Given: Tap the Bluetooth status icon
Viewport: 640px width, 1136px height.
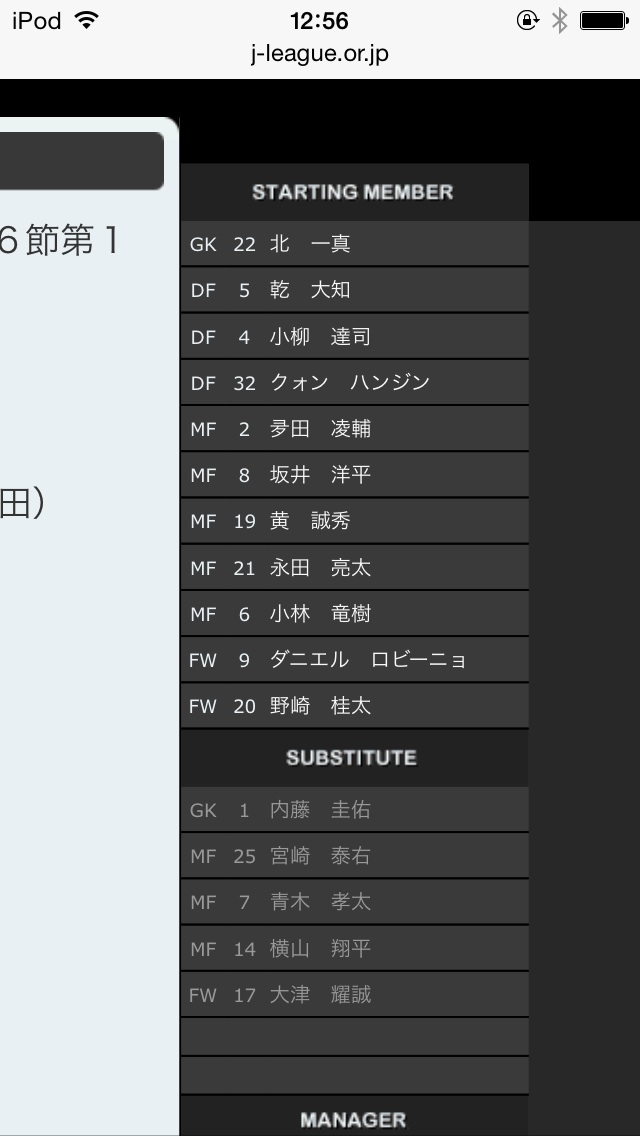Looking at the screenshot, I should [560, 20].
